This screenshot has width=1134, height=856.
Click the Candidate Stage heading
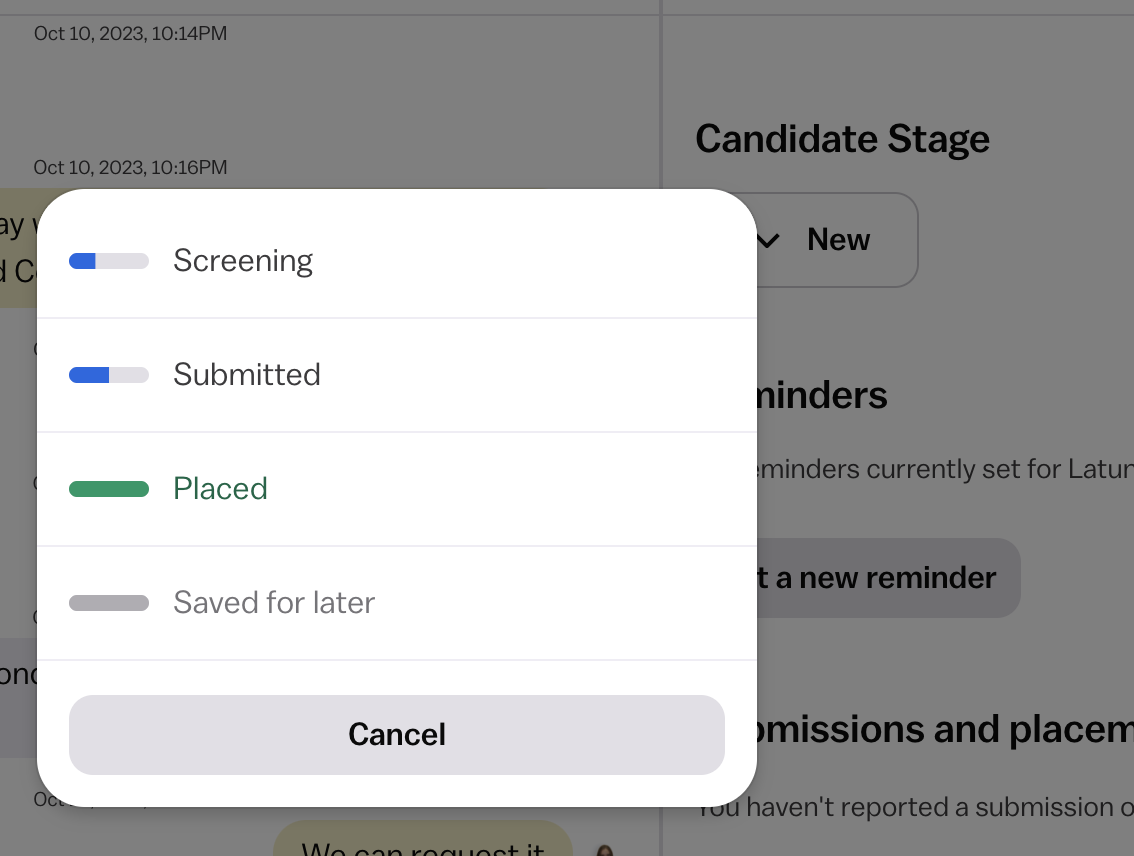(x=843, y=139)
